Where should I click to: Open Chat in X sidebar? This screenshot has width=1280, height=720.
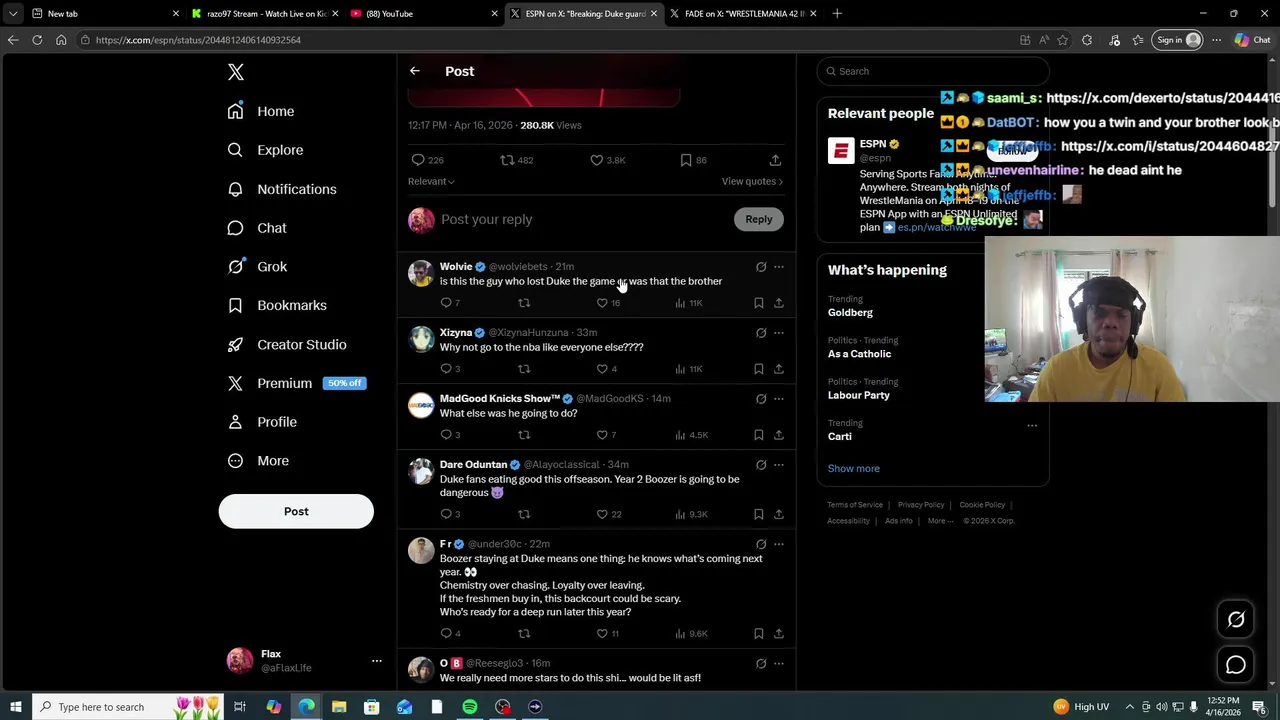pyautogui.click(x=257, y=228)
